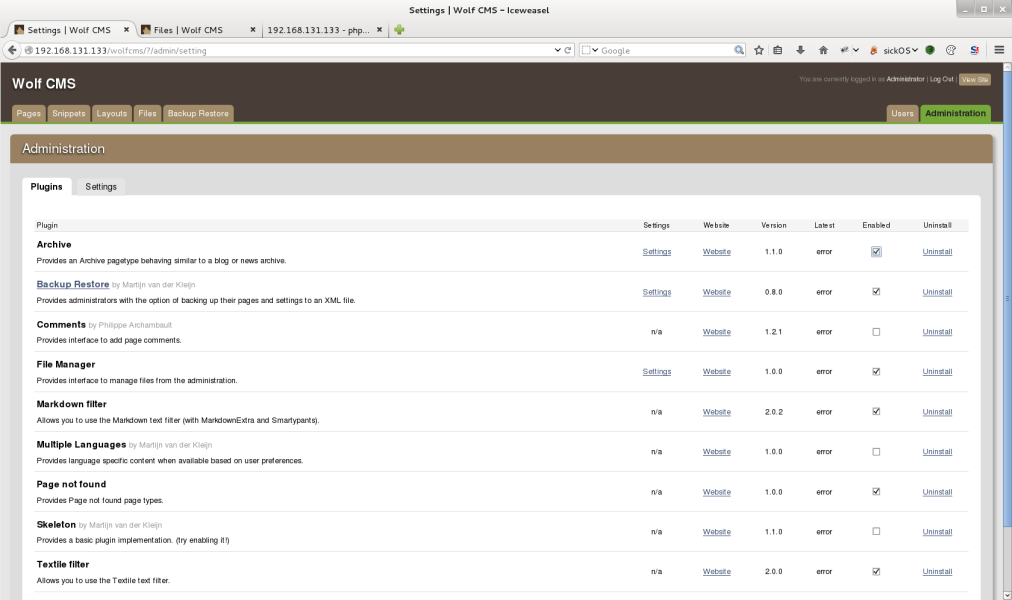
Task: Open Website link for Page not found plugin
Action: point(716,492)
